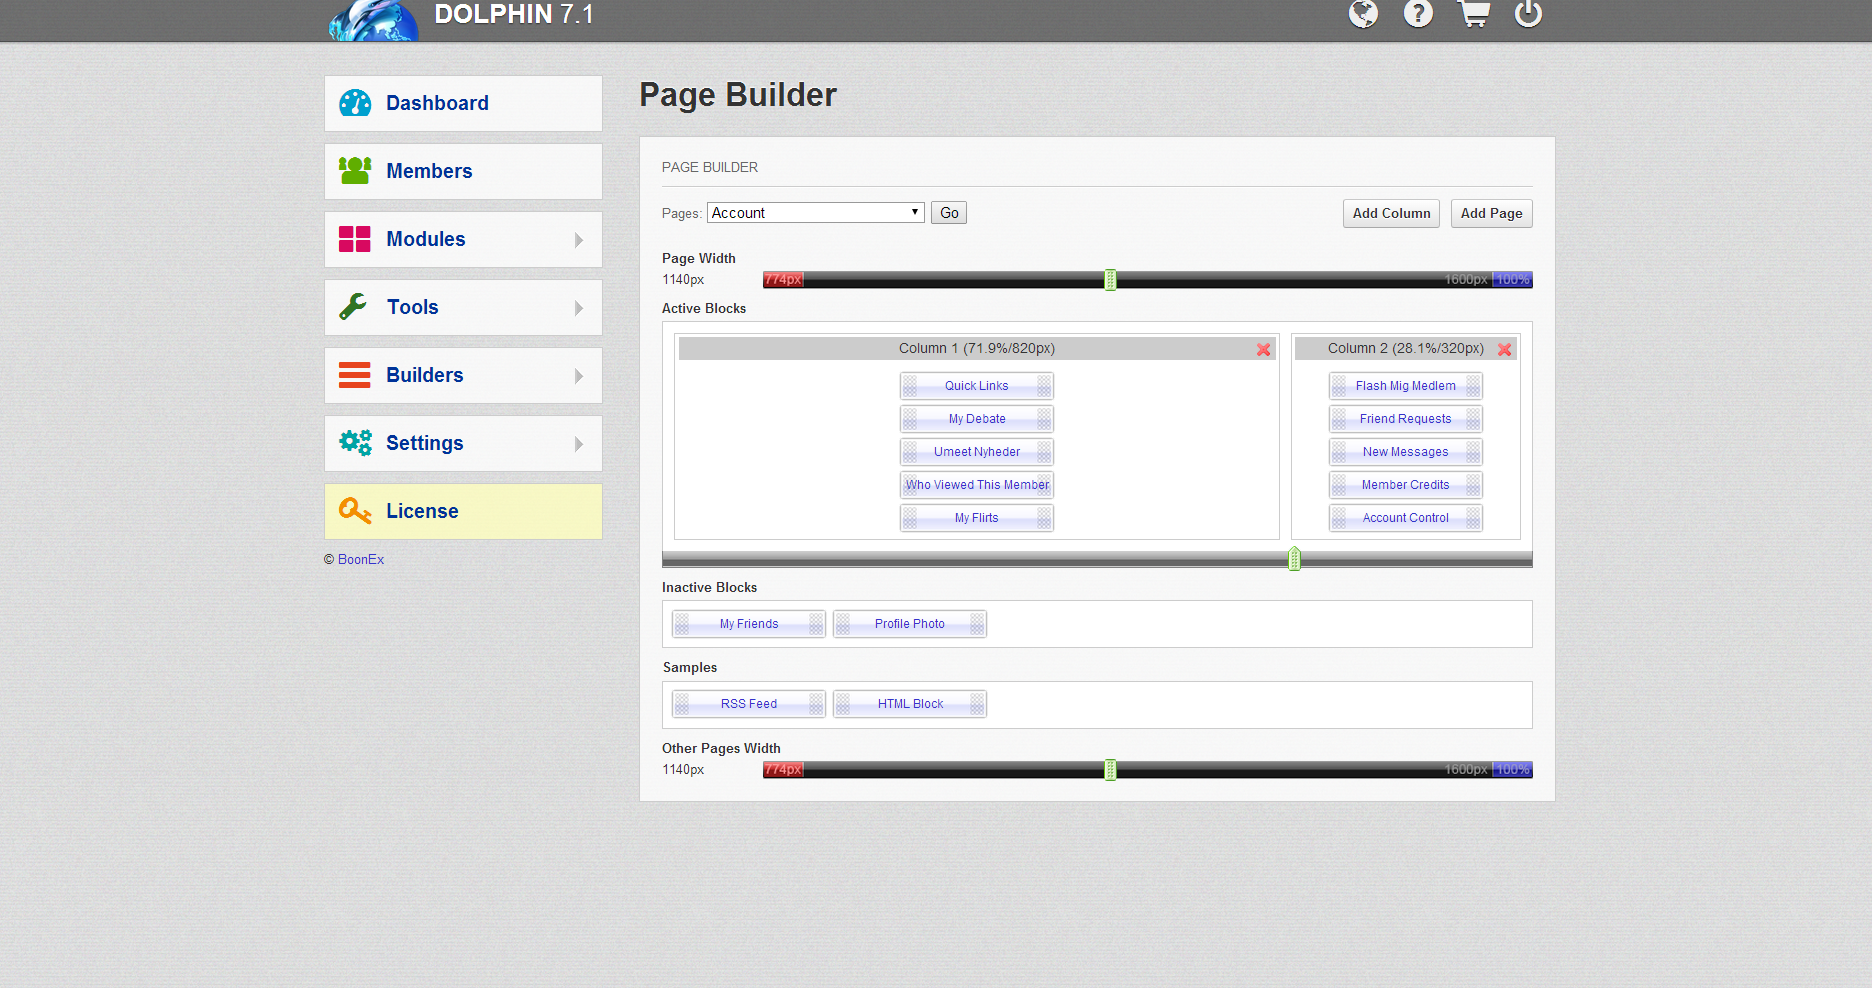Click the green Members people icon
This screenshot has height=988, width=1872.
[355, 171]
